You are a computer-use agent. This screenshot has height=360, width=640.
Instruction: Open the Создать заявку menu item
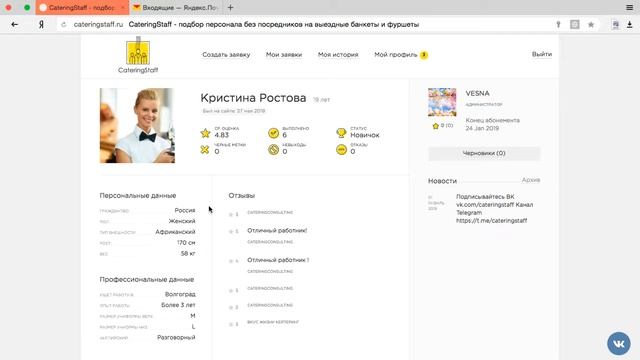point(226,55)
